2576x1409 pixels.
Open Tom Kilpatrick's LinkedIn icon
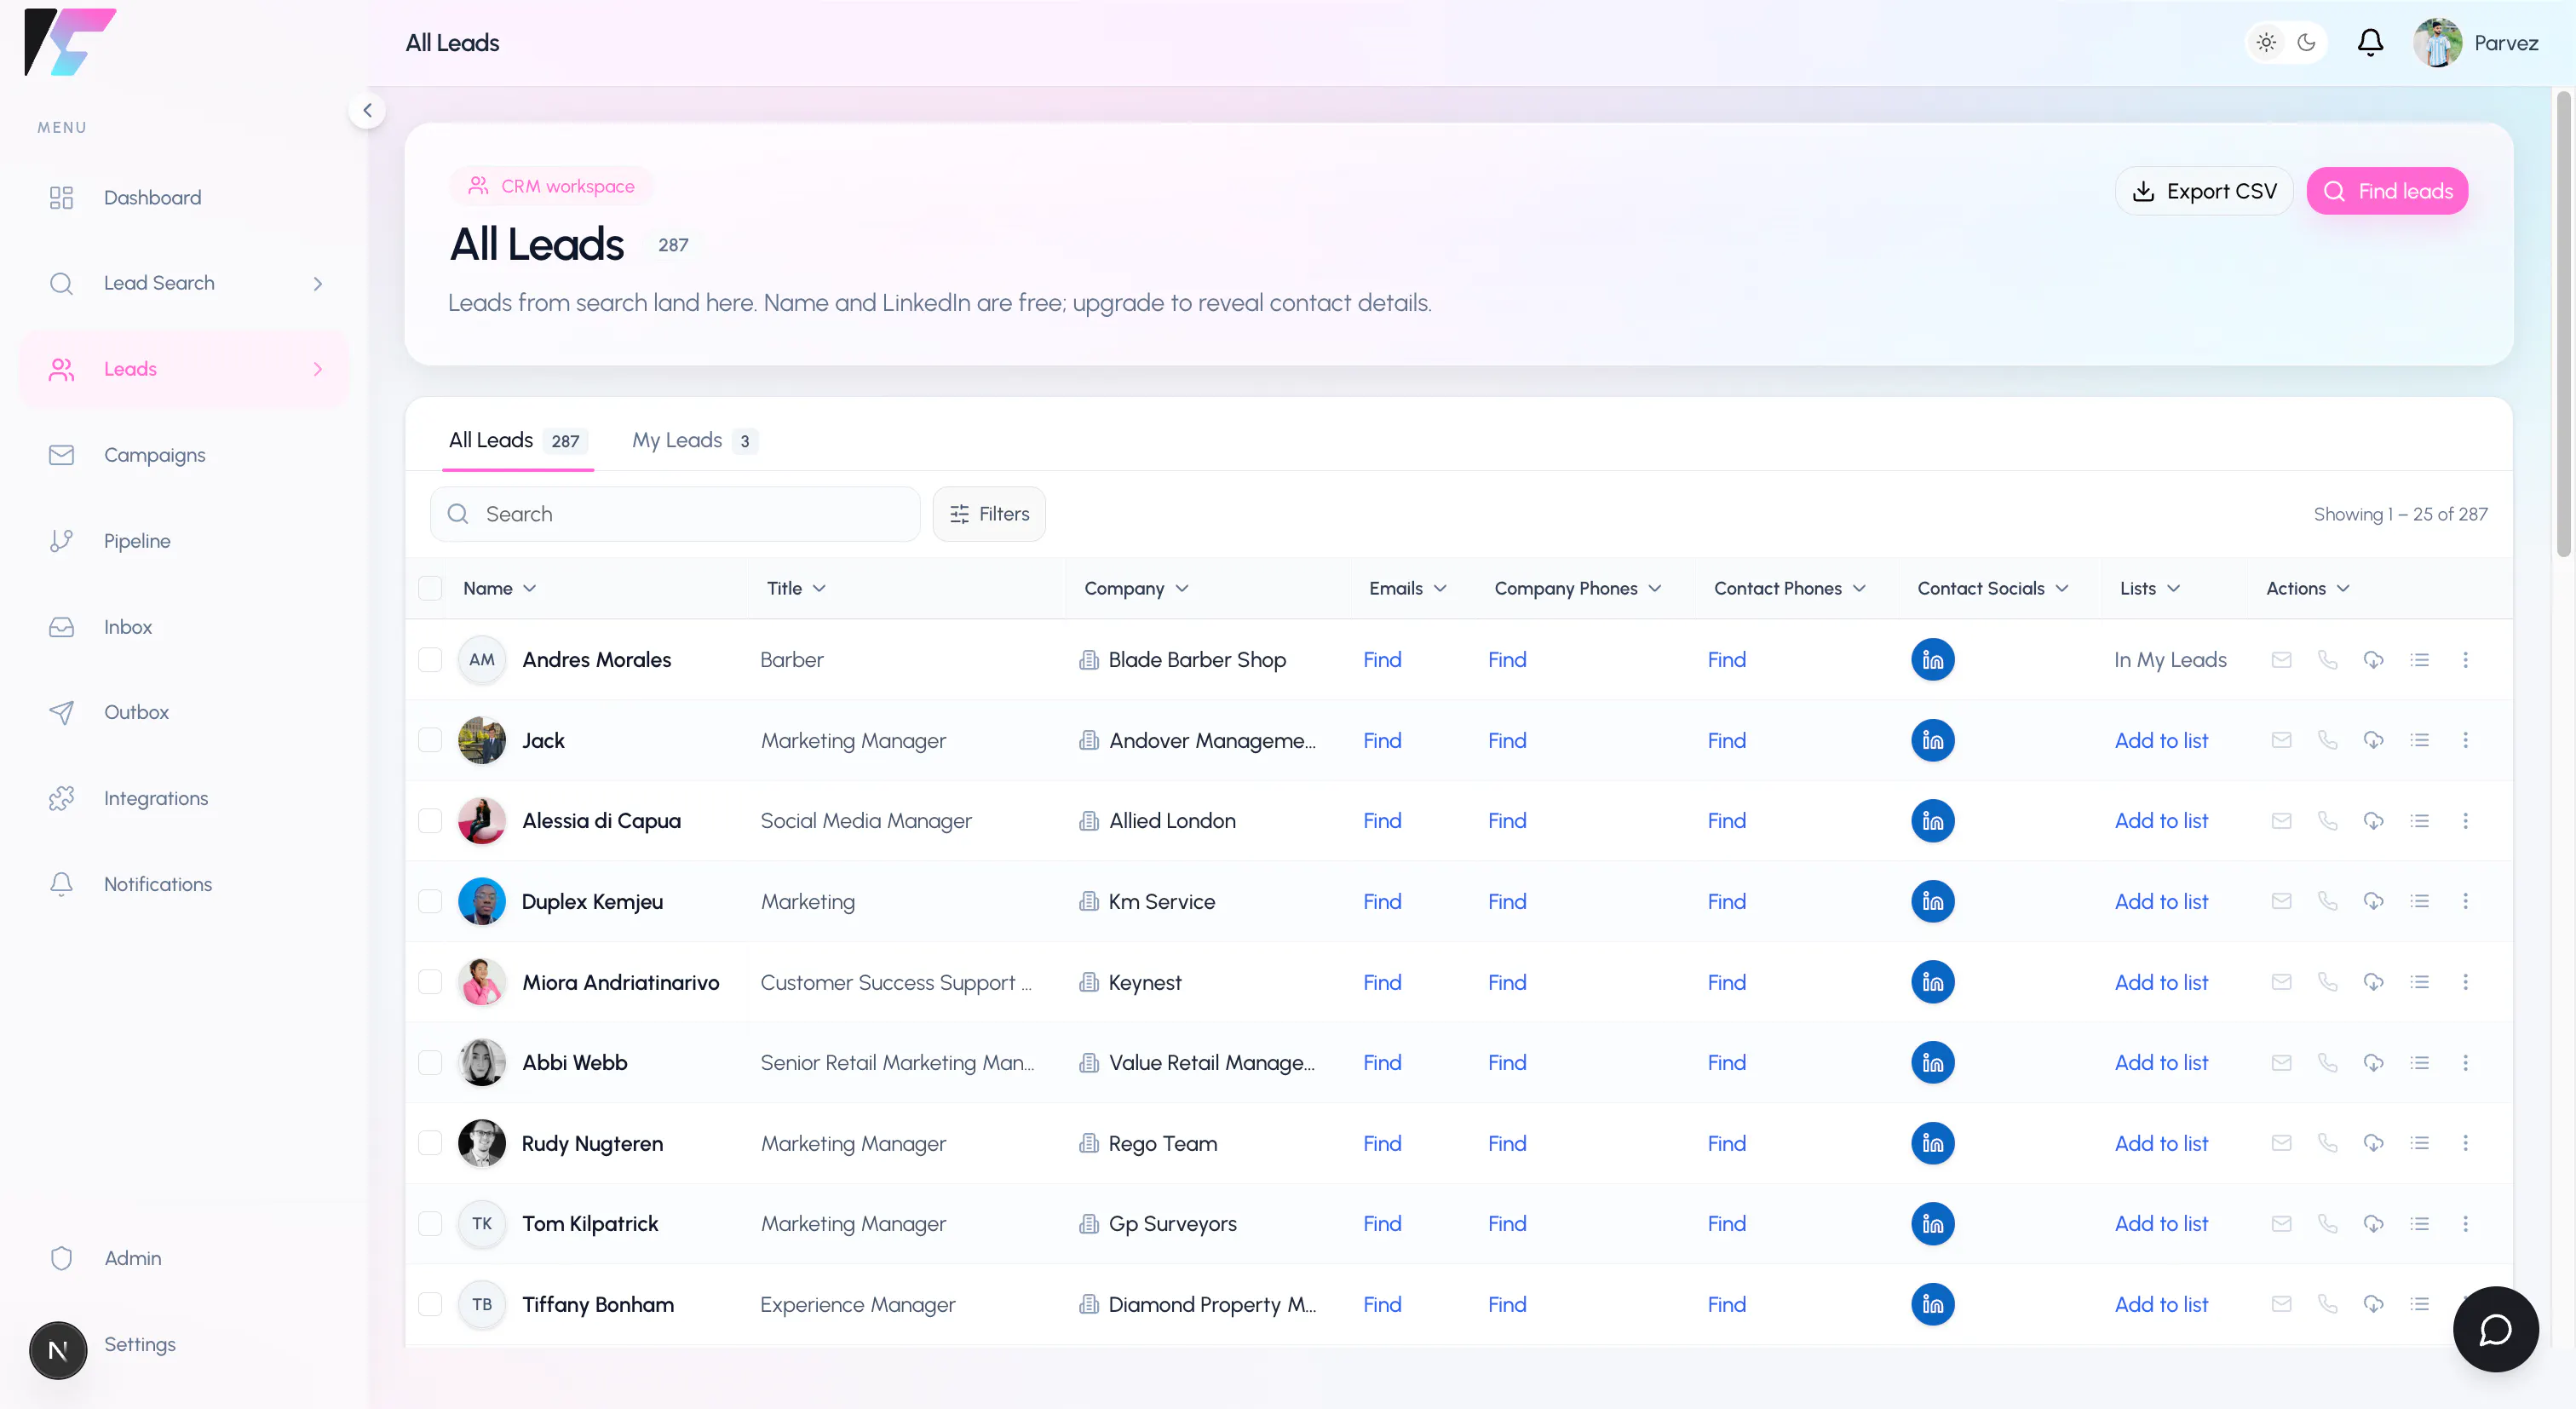pos(1932,1224)
